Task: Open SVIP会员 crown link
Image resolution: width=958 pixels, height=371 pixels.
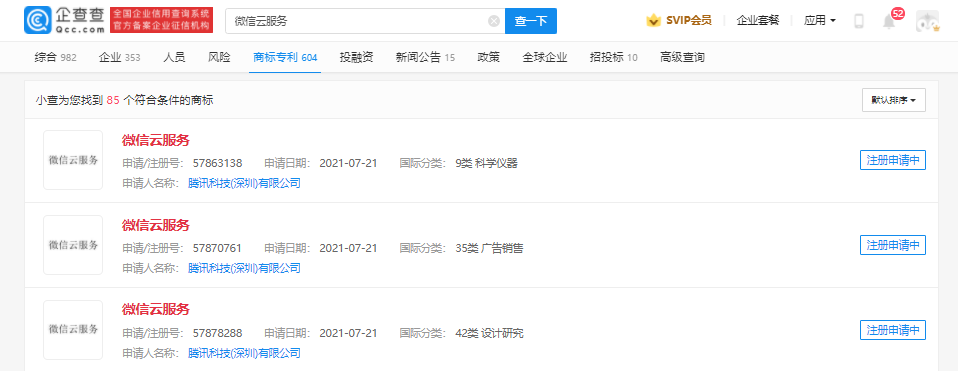Action: (x=679, y=21)
